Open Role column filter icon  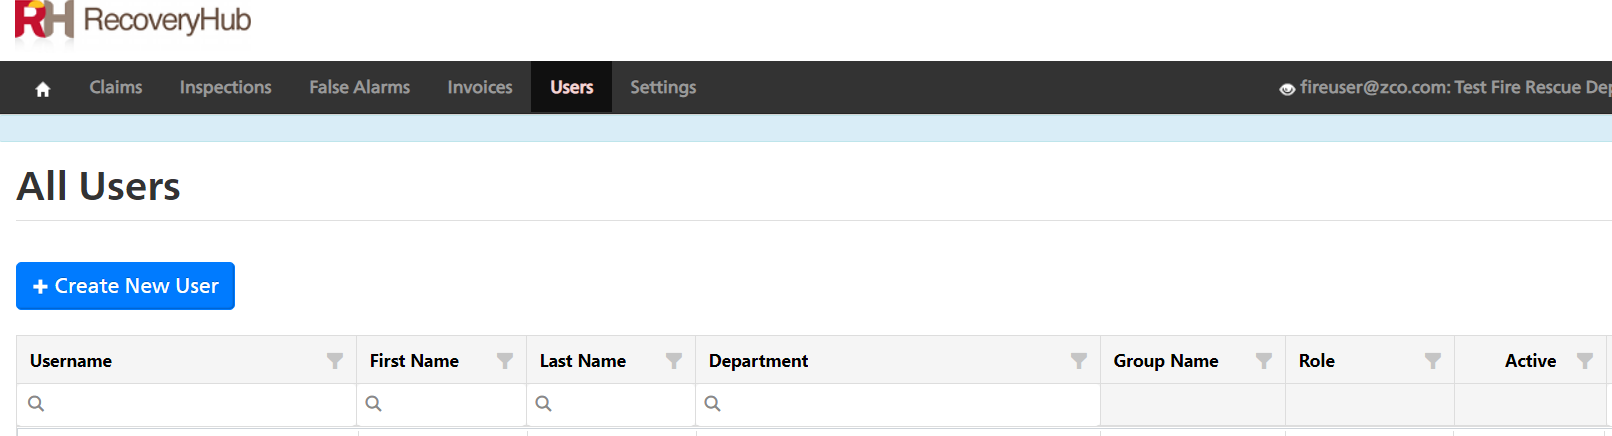pos(1433,361)
